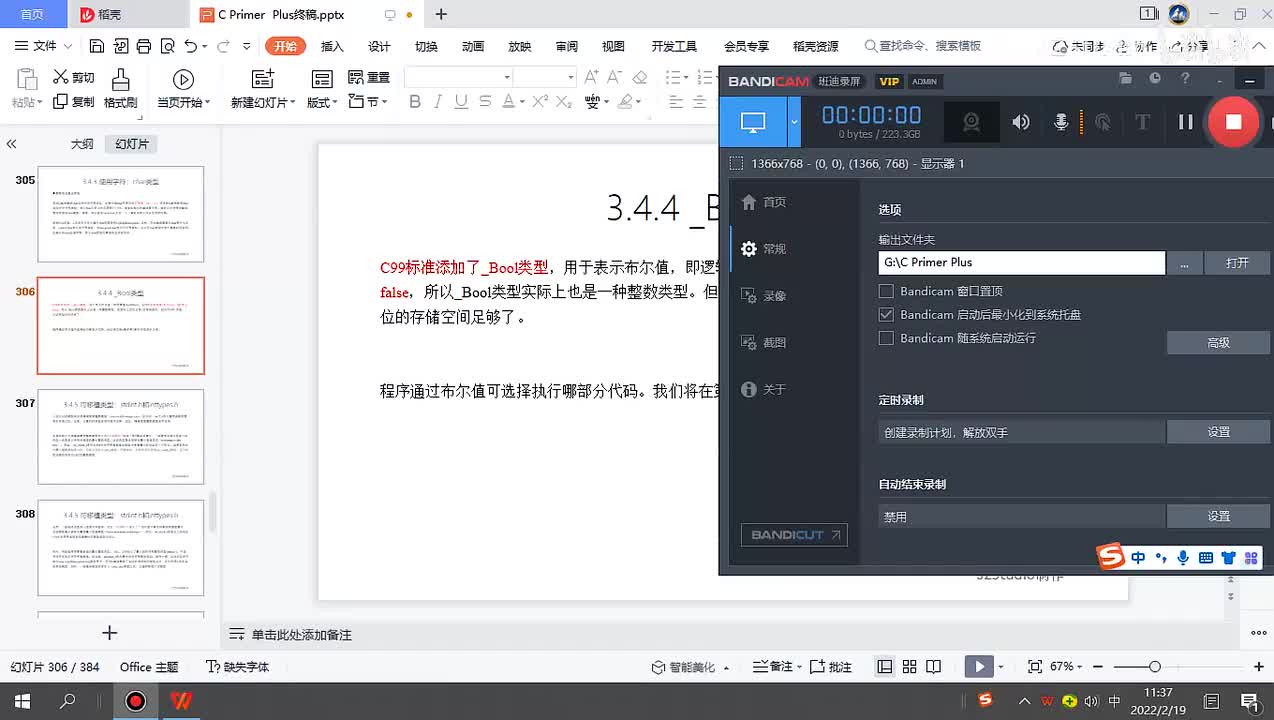1274x720 pixels.
Task: Select the Format Painter tool
Action: point(120,89)
